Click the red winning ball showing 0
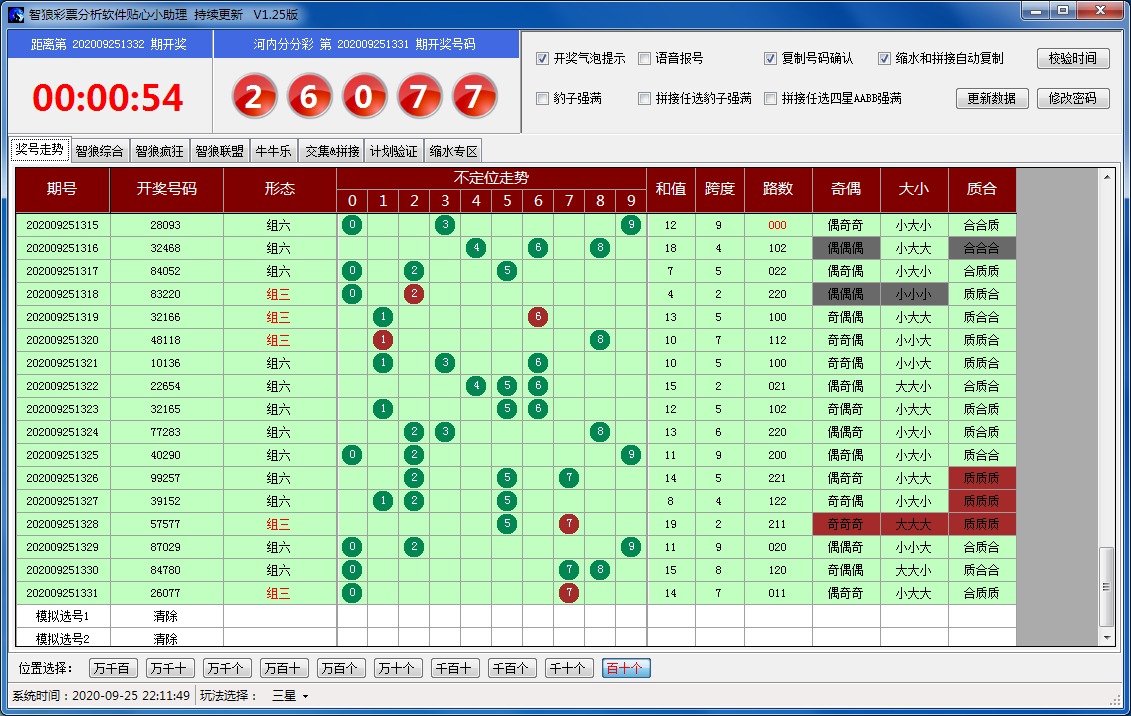 pyautogui.click(x=364, y=97)
